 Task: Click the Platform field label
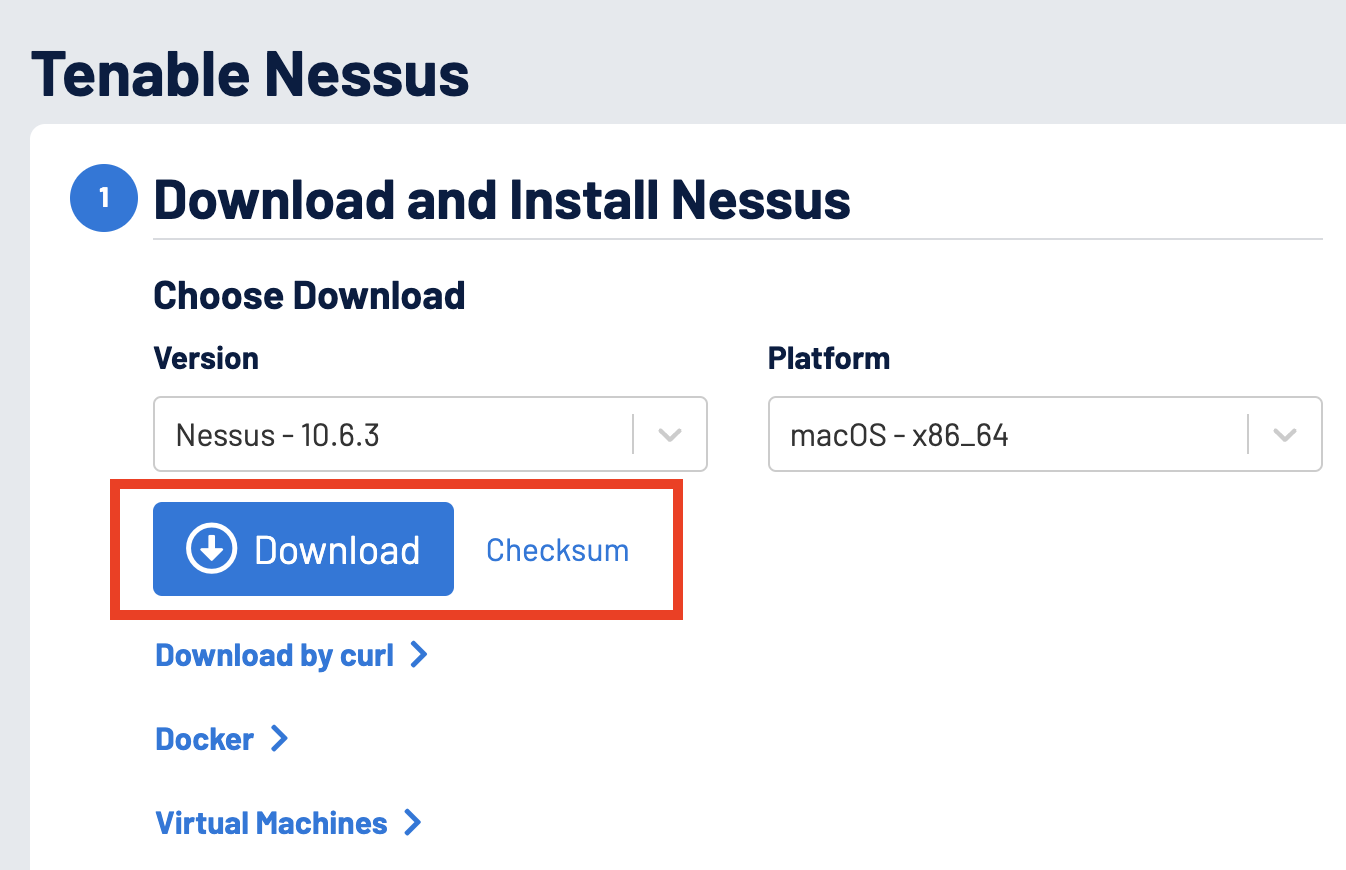(829, 358)
